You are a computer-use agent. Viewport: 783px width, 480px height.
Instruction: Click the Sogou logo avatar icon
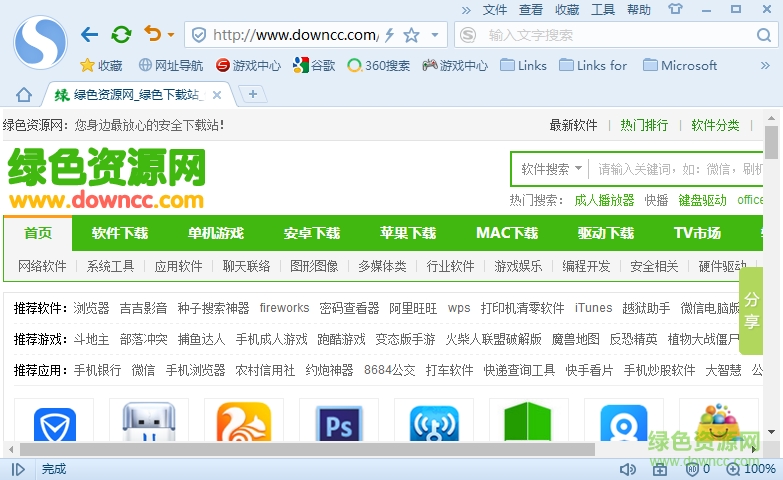pyautogui.click(x=39, y=40)
